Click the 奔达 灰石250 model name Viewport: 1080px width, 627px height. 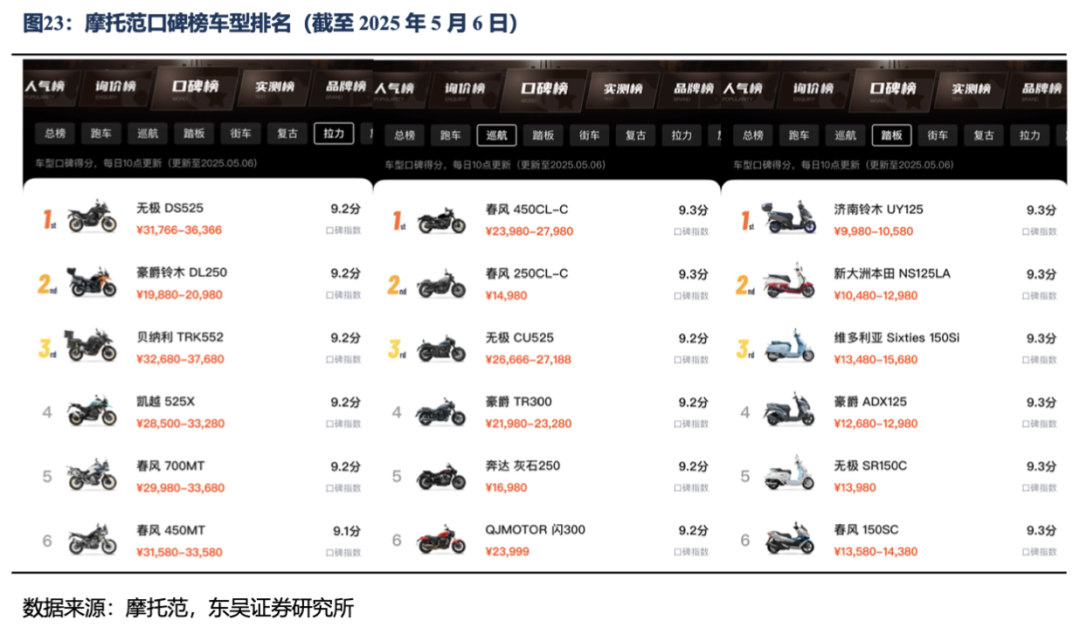click(x=523, y=466)
